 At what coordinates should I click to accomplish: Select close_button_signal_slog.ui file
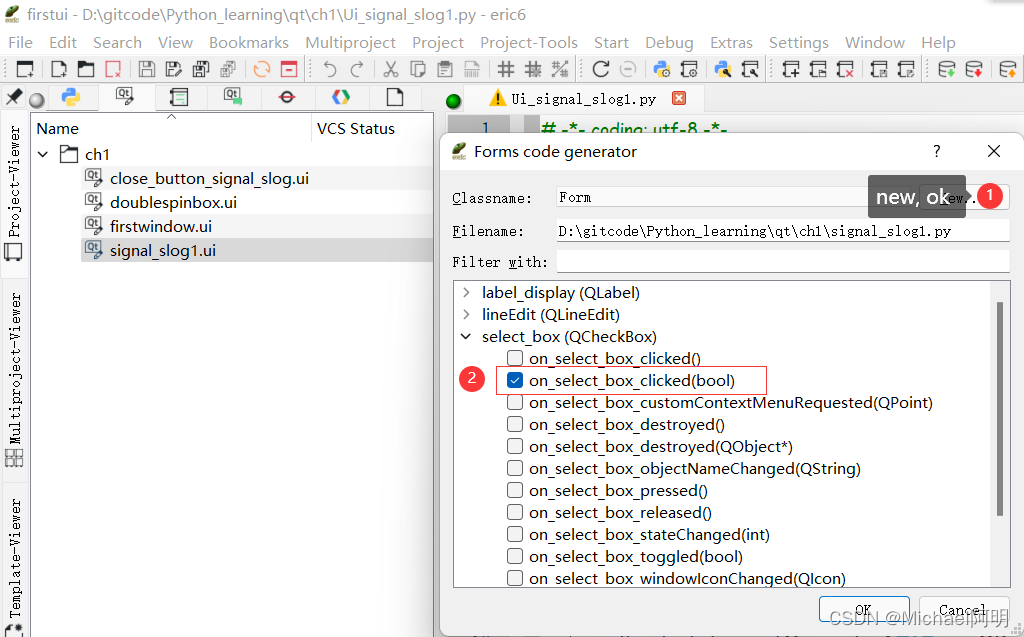pyautogui.click(x=209, y=178)
